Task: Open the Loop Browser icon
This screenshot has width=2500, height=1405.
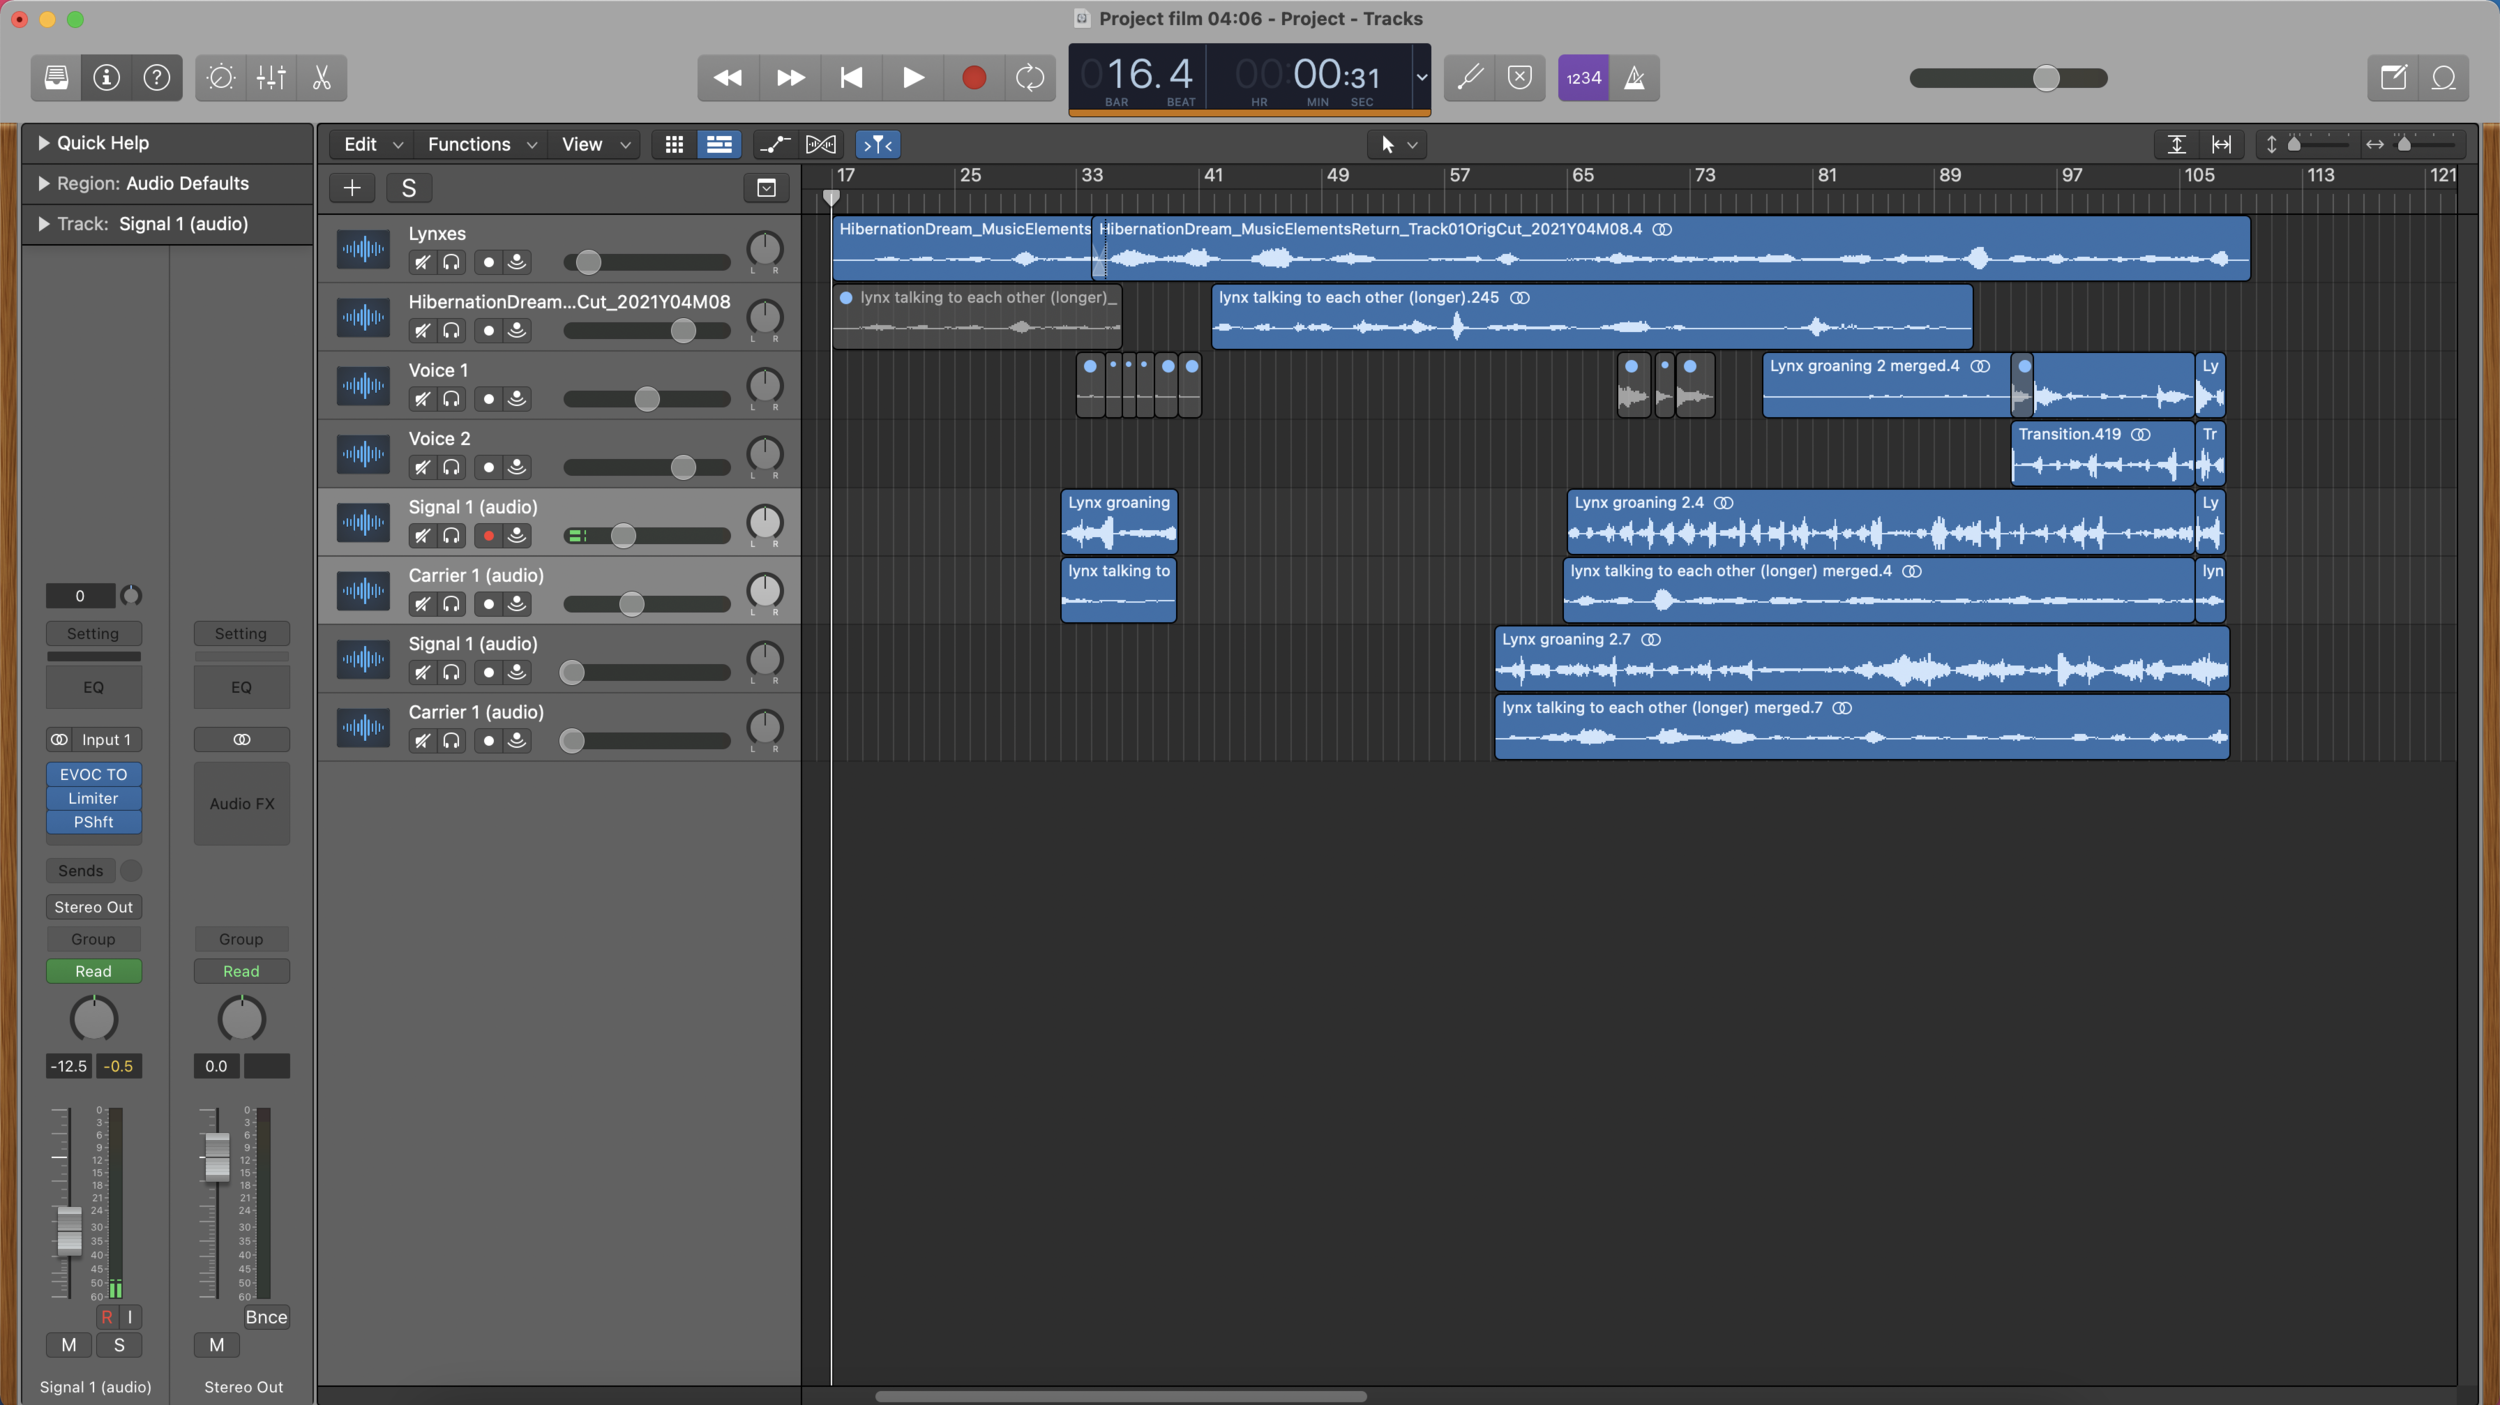Action: [2444, 77]
